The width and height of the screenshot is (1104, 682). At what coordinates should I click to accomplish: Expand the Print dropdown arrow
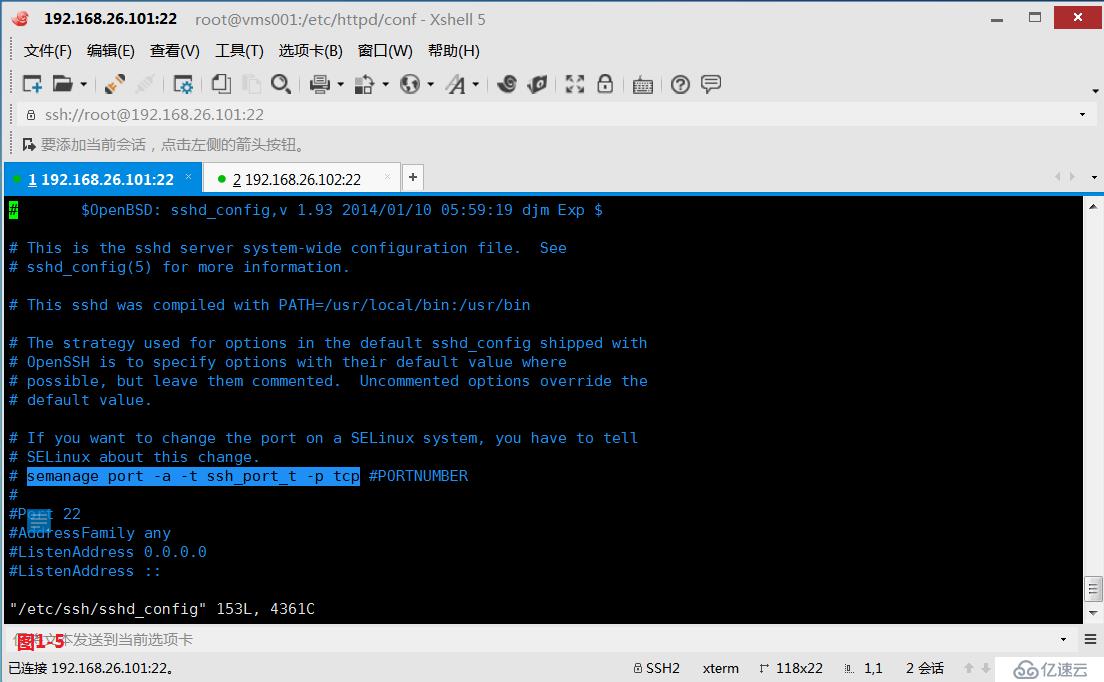pos(340,85)
